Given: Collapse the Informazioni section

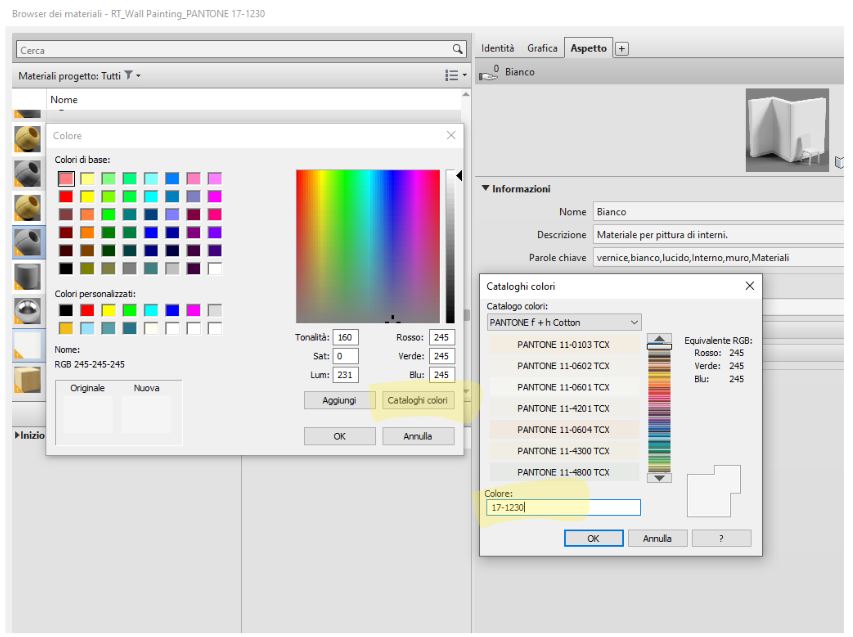Looking at the screenshot, I should [x=486, y=188].
